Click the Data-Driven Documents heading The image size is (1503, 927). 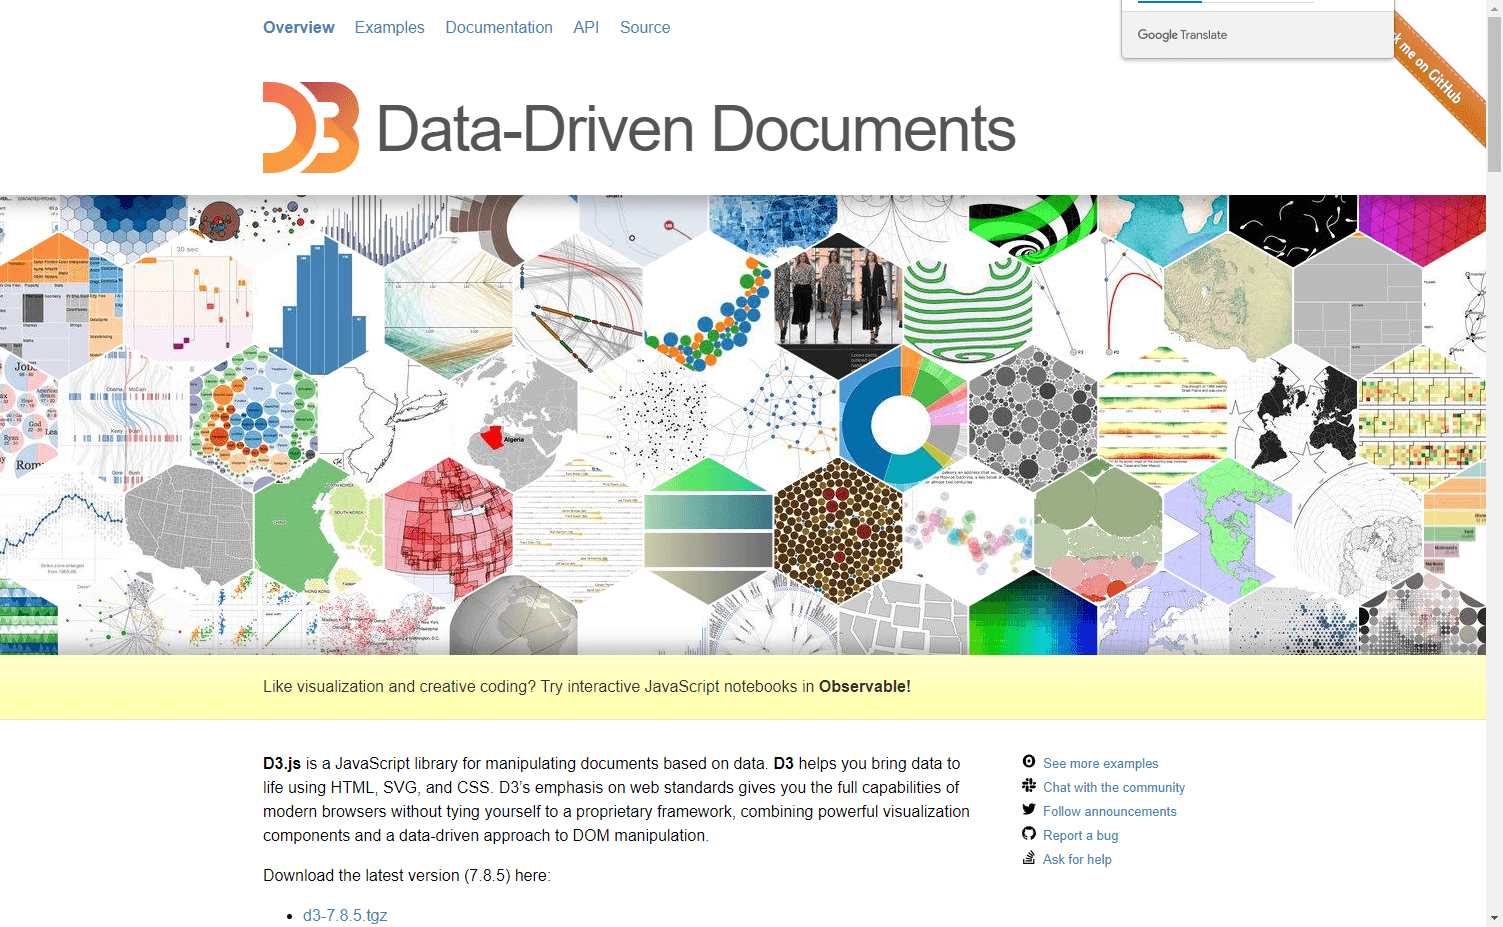click(695, 129)
